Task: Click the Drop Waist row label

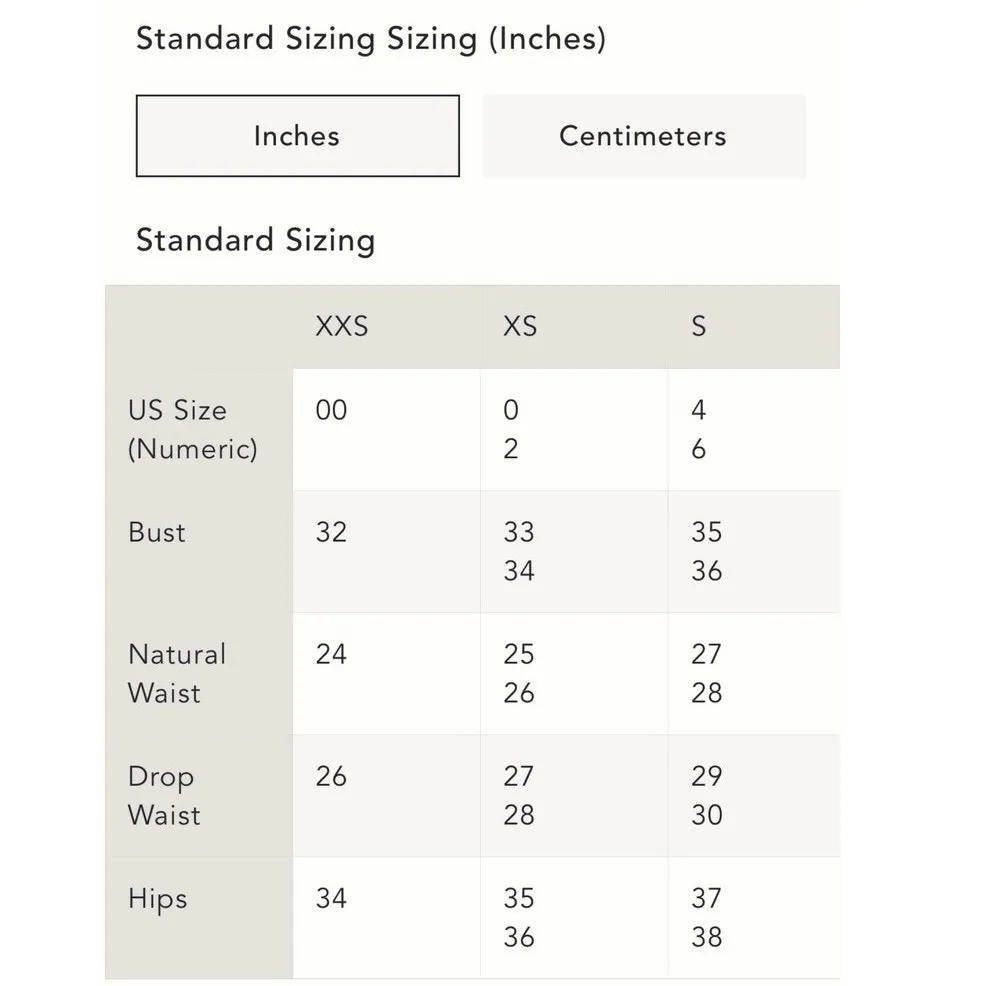Action: 164,795
